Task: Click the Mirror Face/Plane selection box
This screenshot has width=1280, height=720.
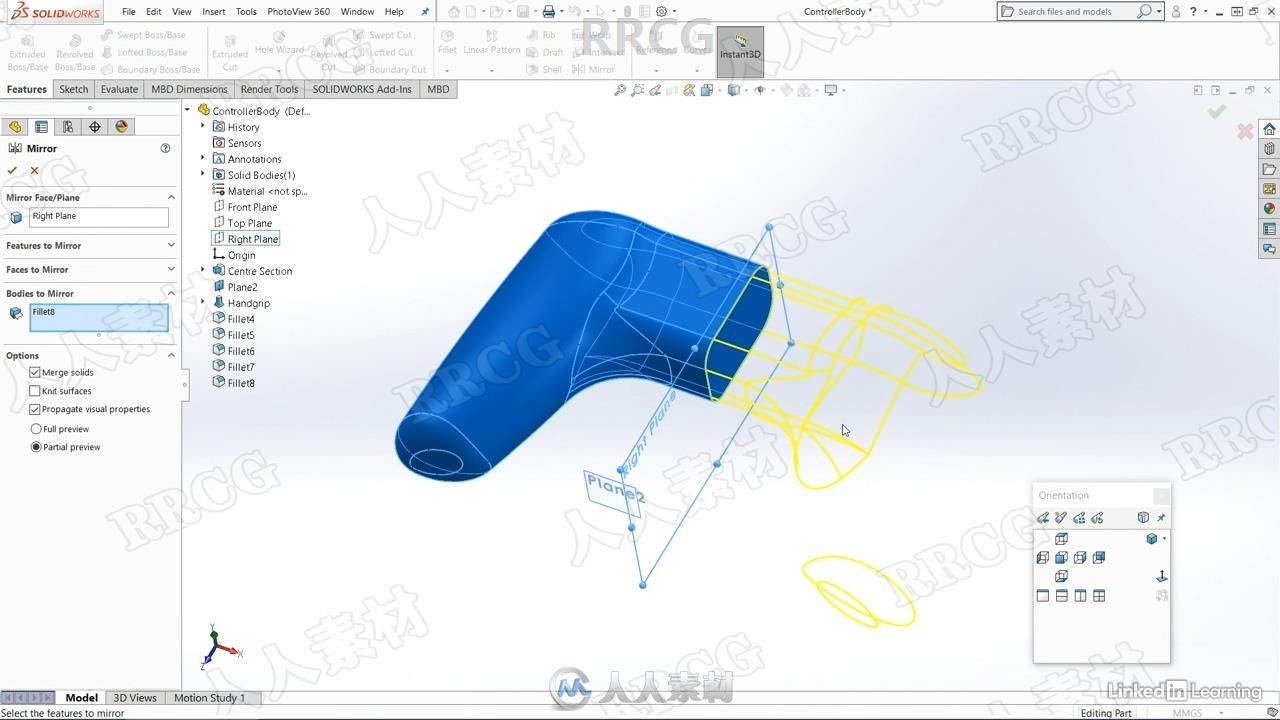Action: point(99,217)
